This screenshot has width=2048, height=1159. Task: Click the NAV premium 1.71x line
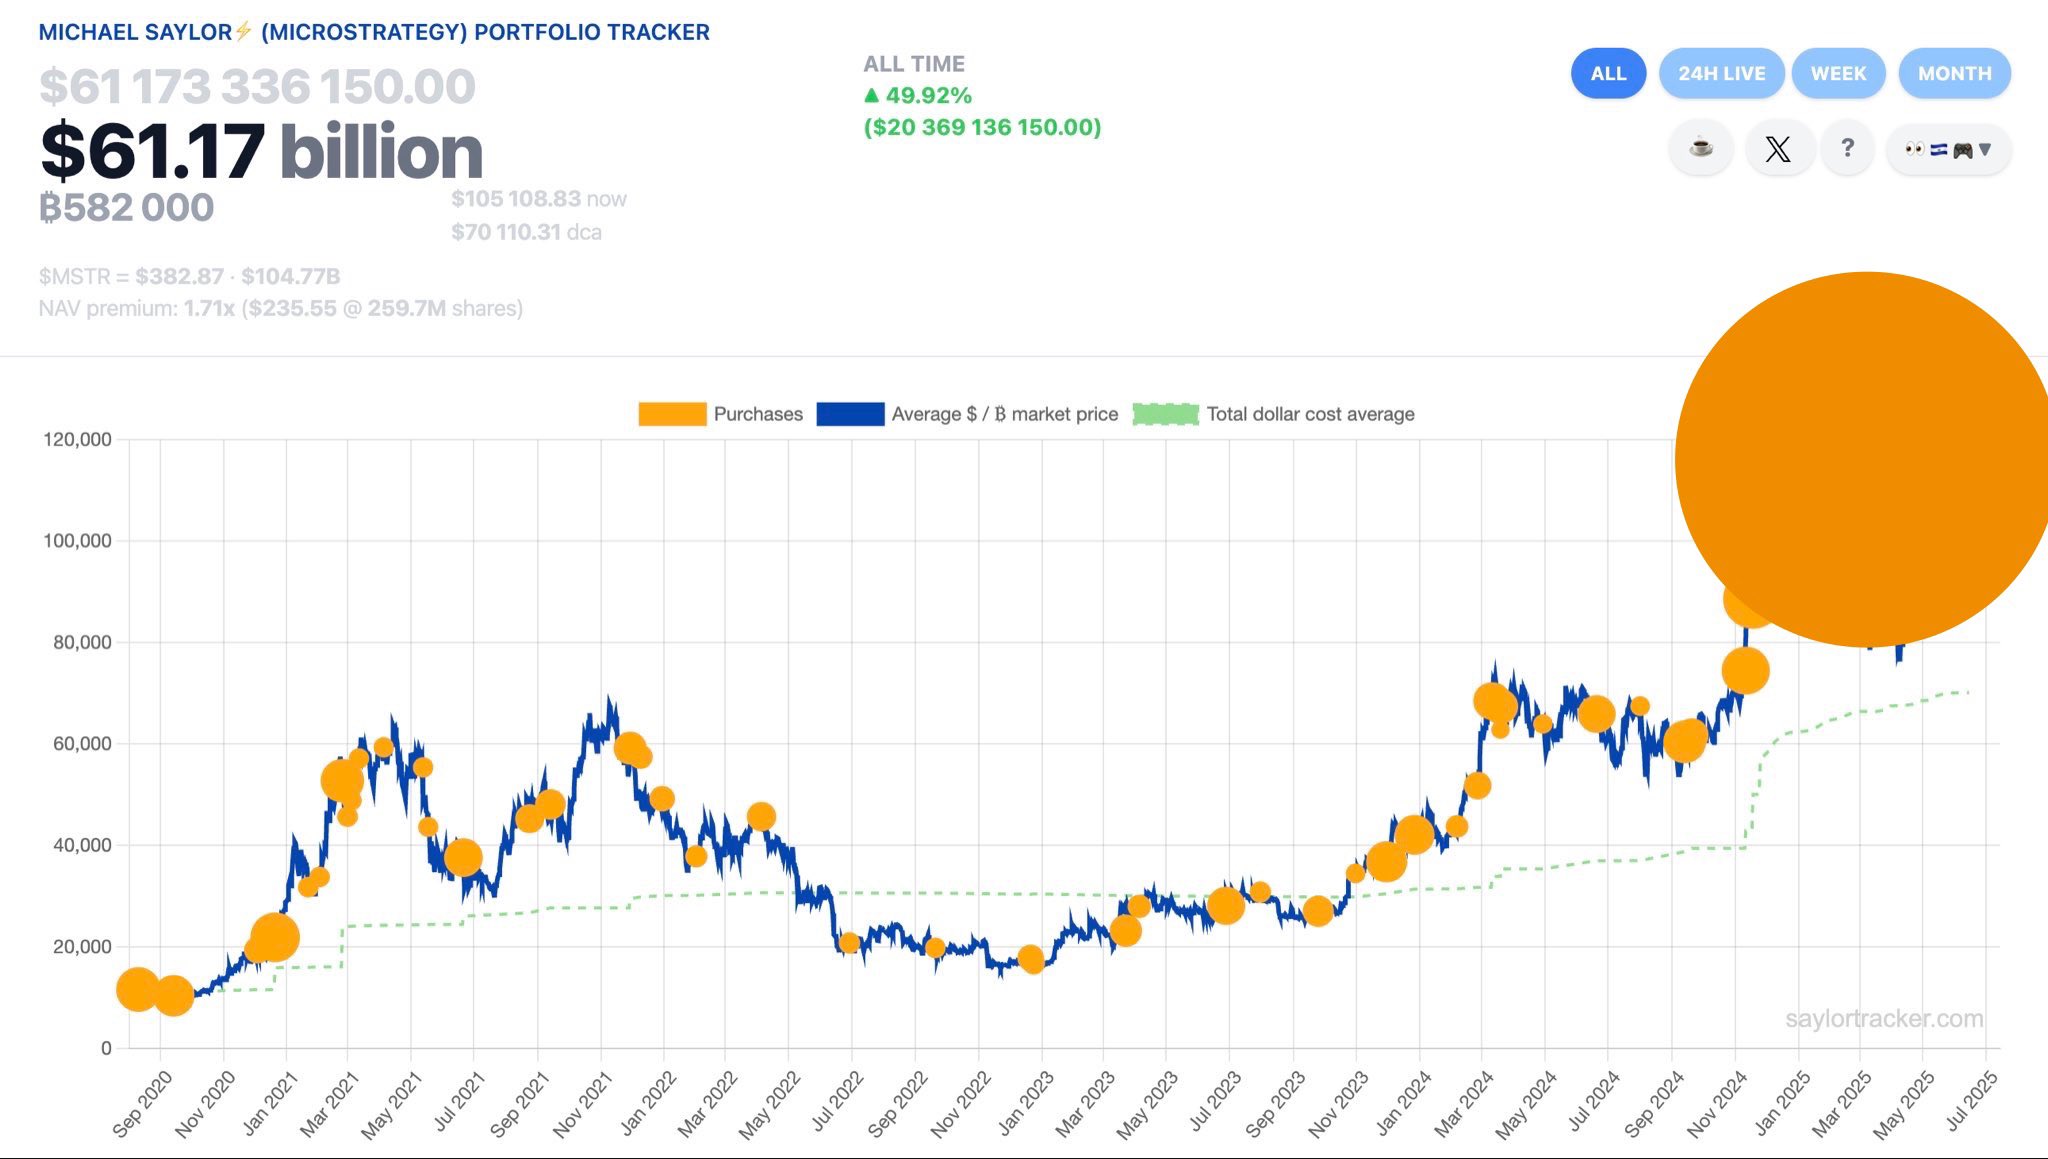coord(281,308)
